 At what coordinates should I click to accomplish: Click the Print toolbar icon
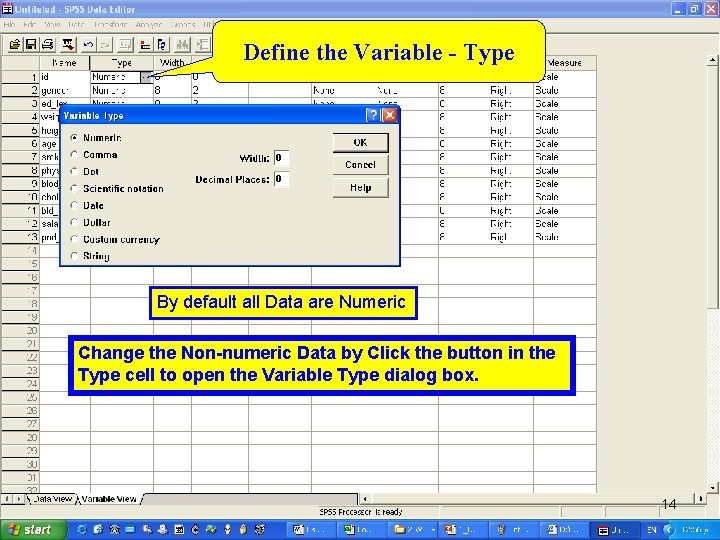[x=47, y=45]
